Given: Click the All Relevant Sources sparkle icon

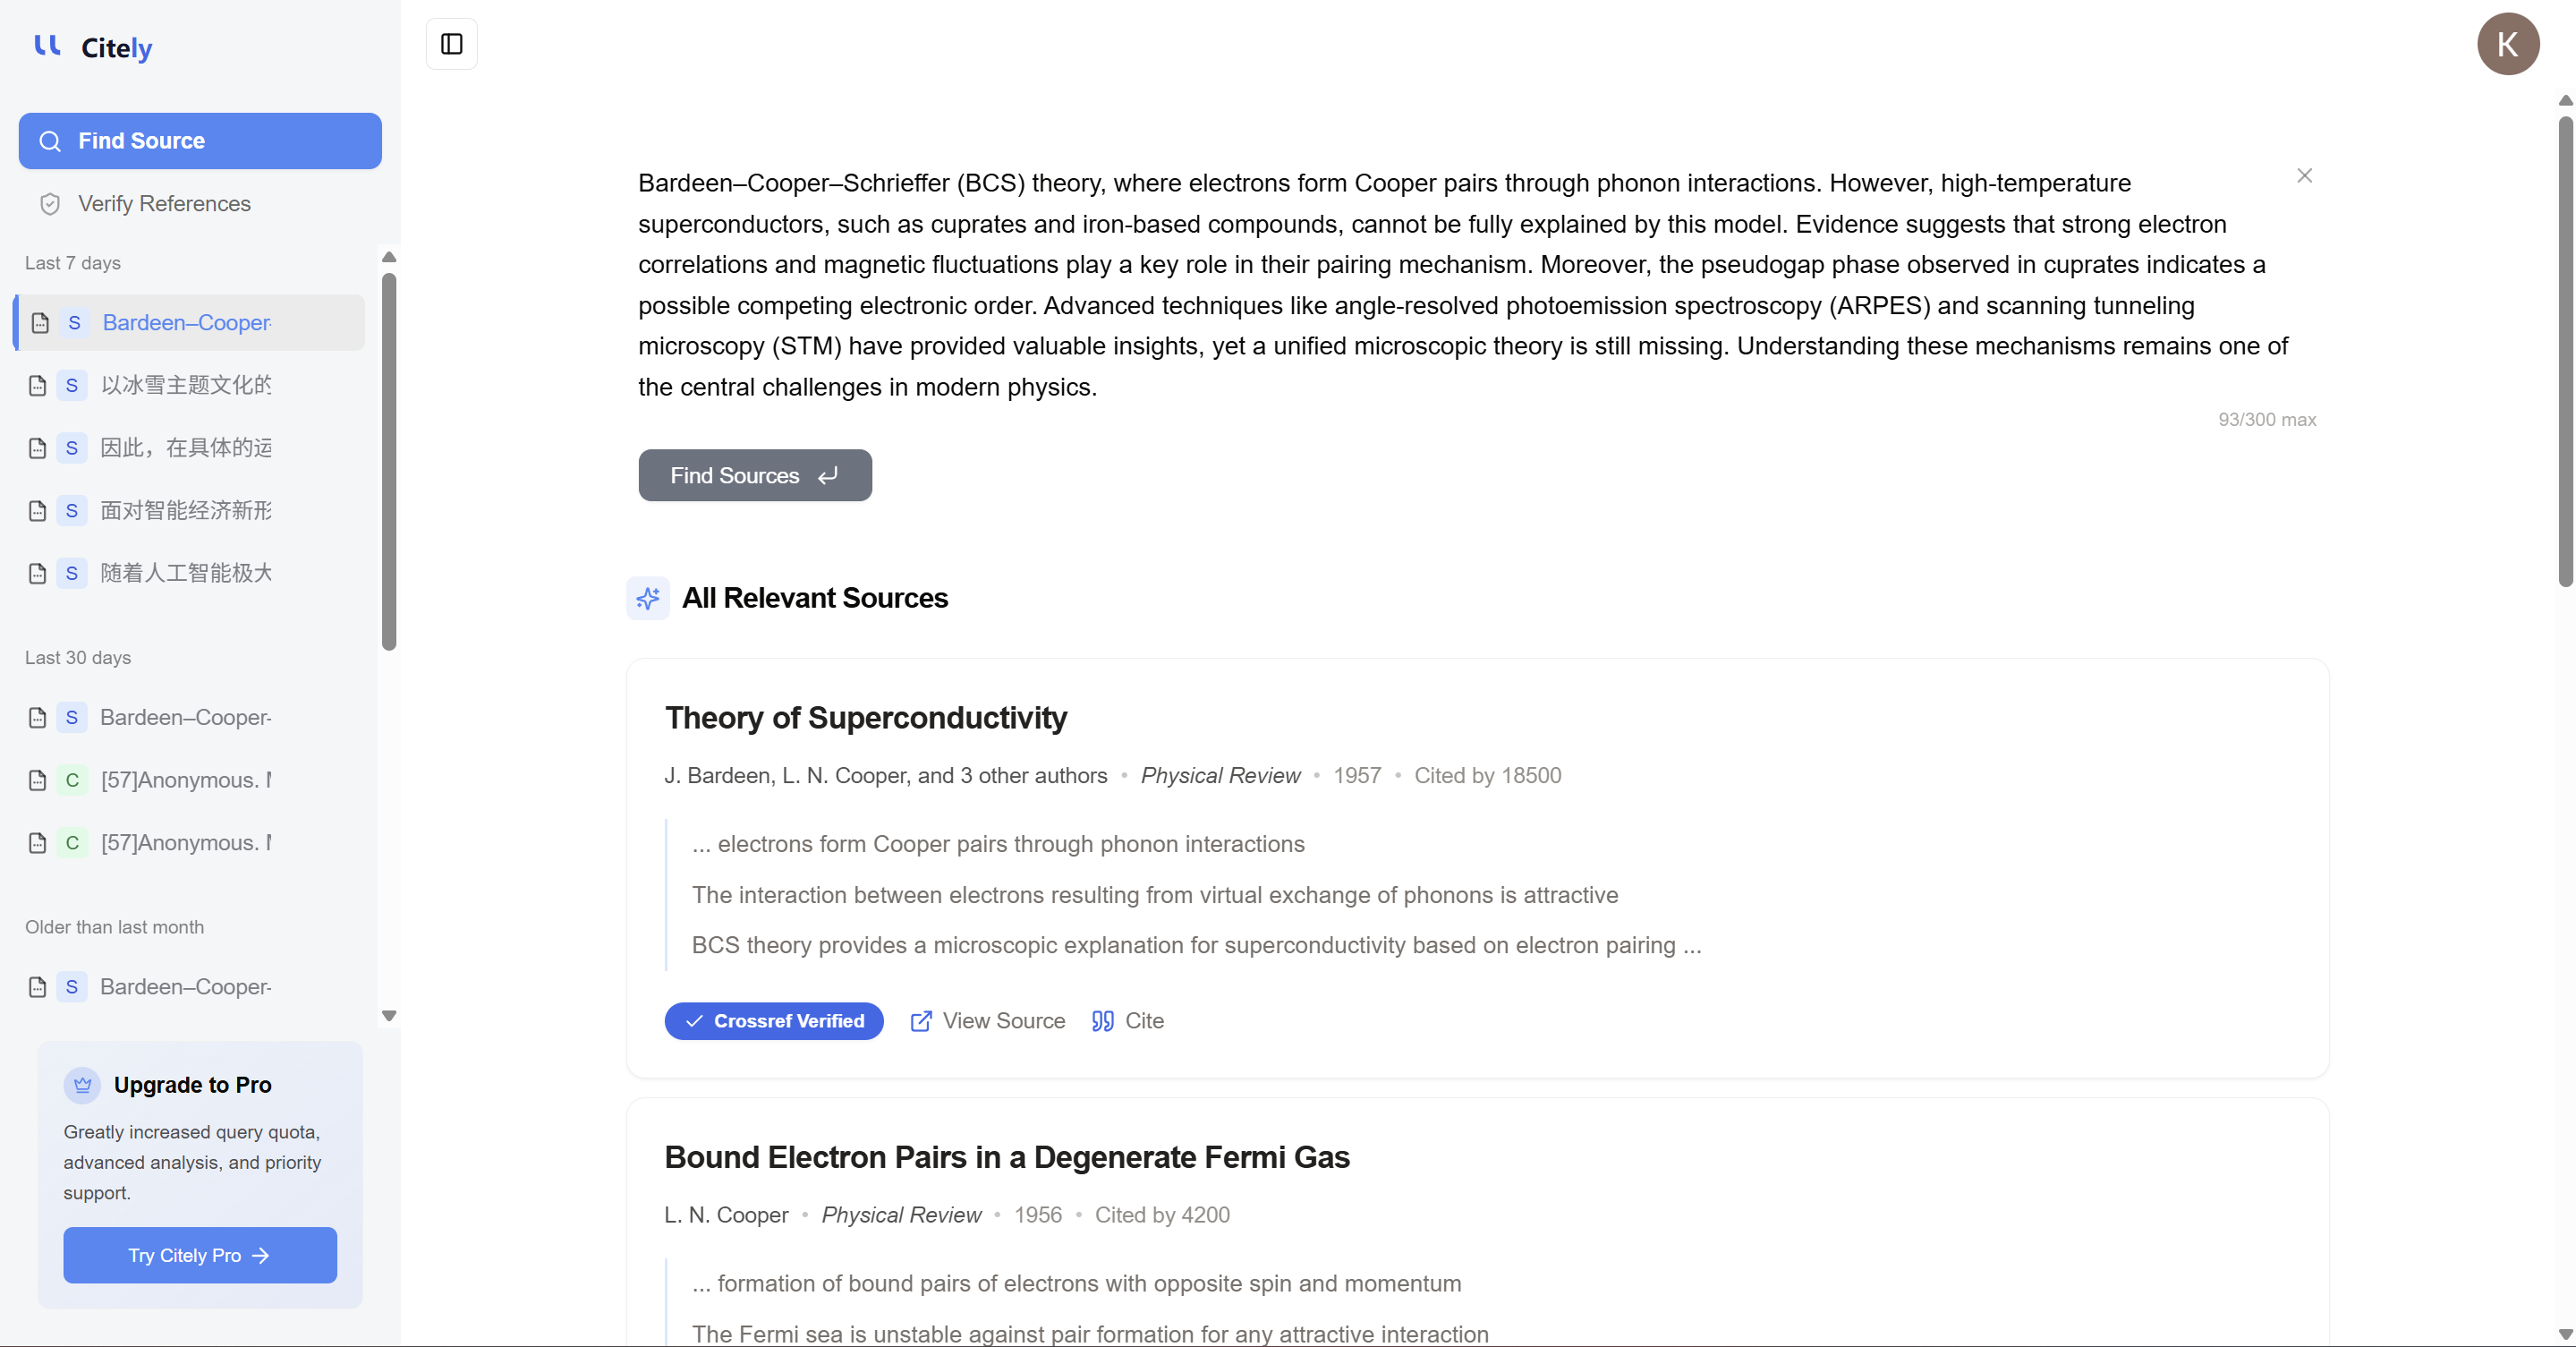Looking at the screenshot, I should [648, 598].
